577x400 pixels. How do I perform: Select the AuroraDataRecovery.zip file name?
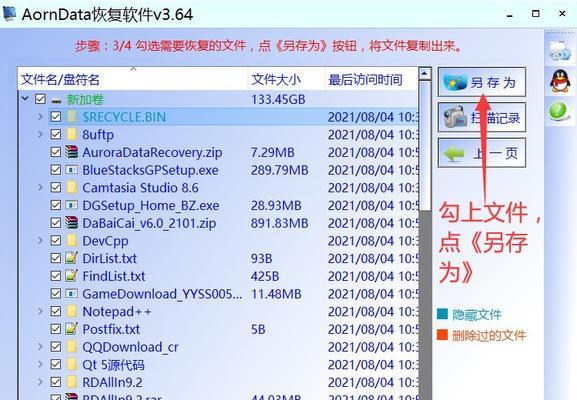point(152,152)
